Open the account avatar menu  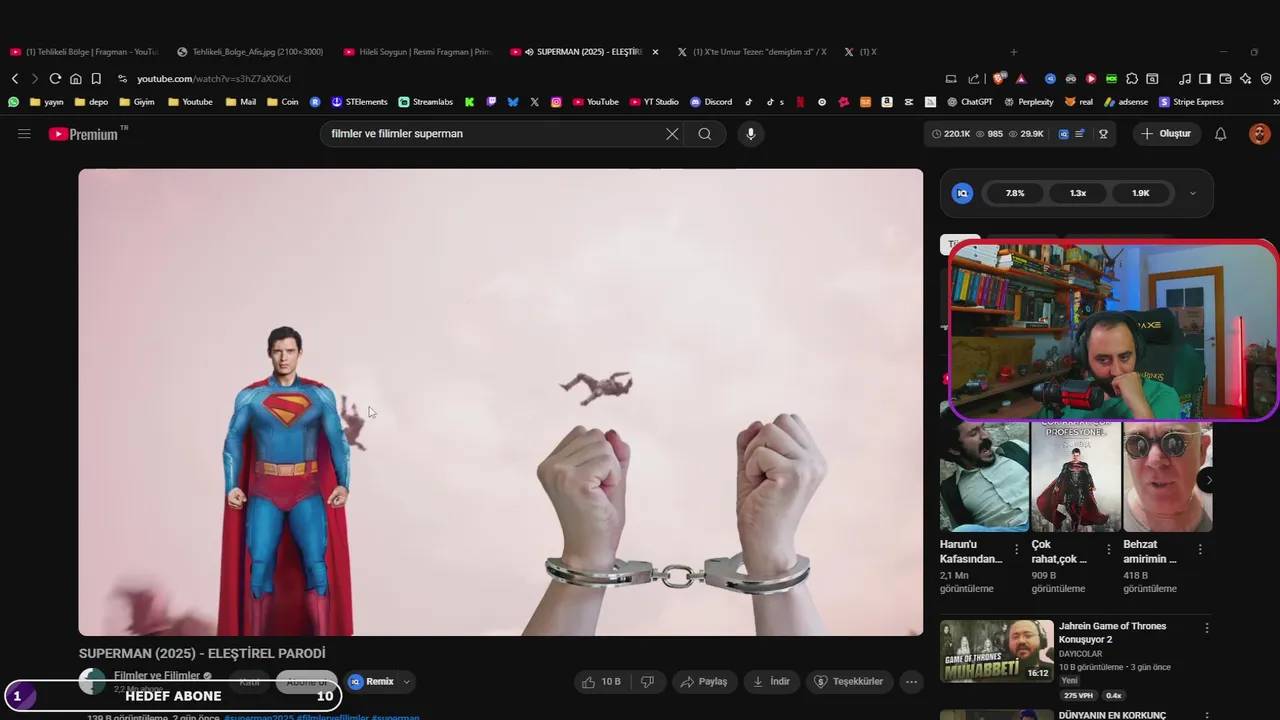[1260, 134]
